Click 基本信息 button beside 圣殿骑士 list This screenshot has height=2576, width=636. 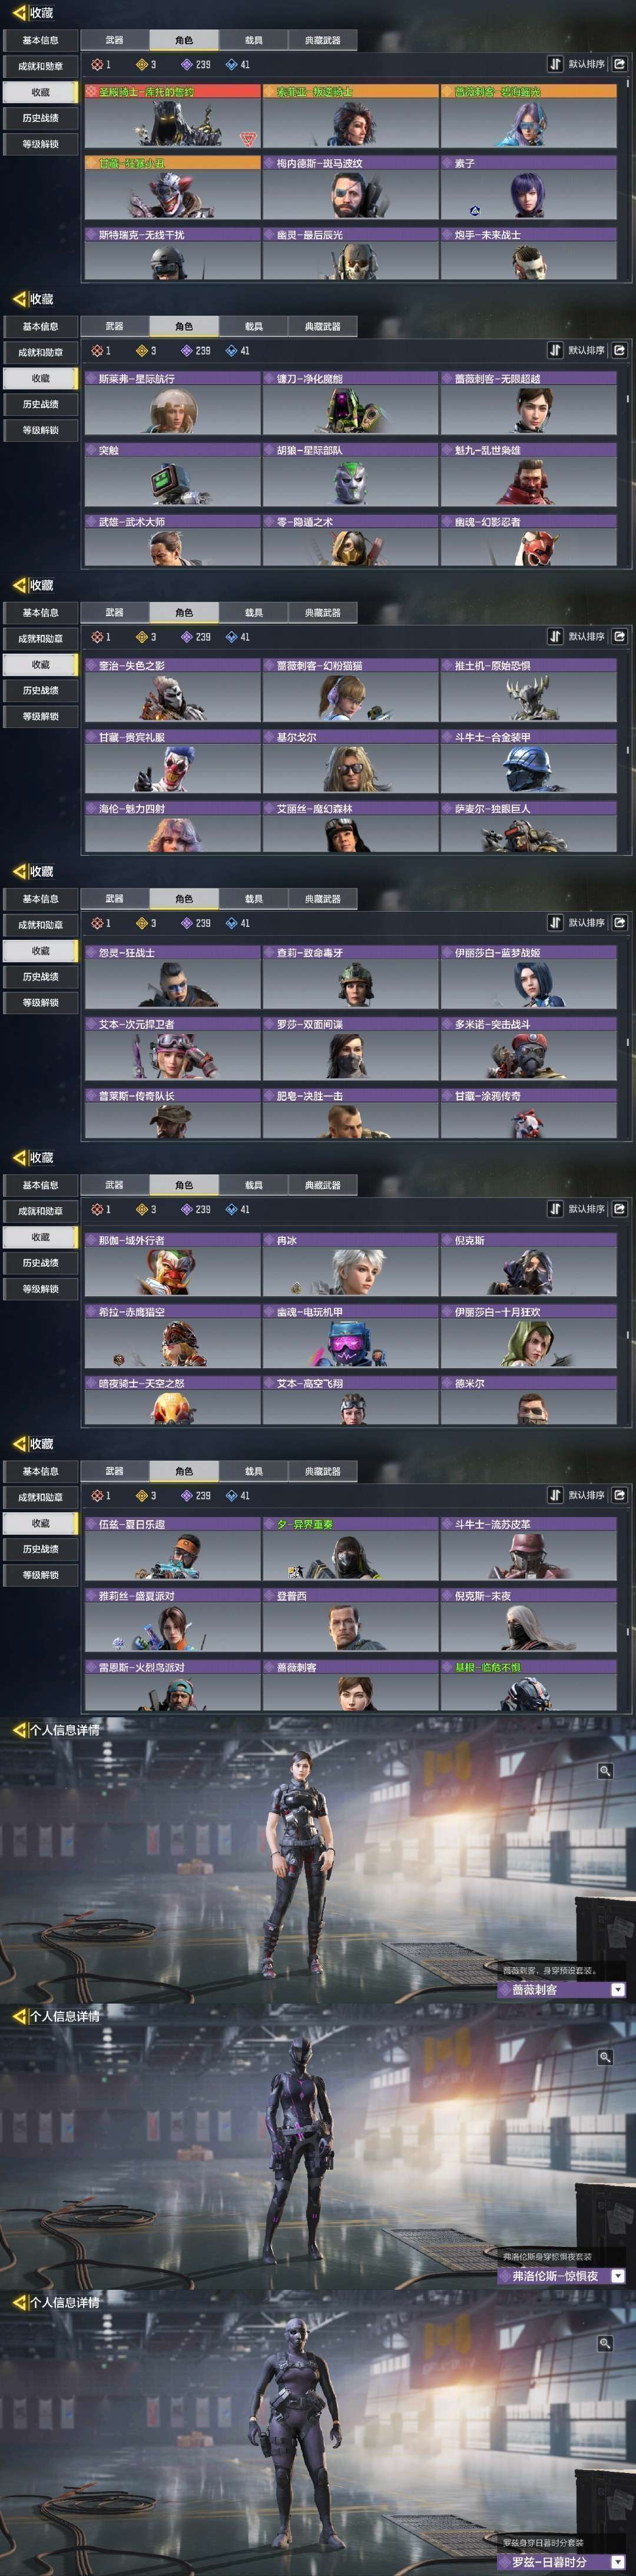coord(40,40)
